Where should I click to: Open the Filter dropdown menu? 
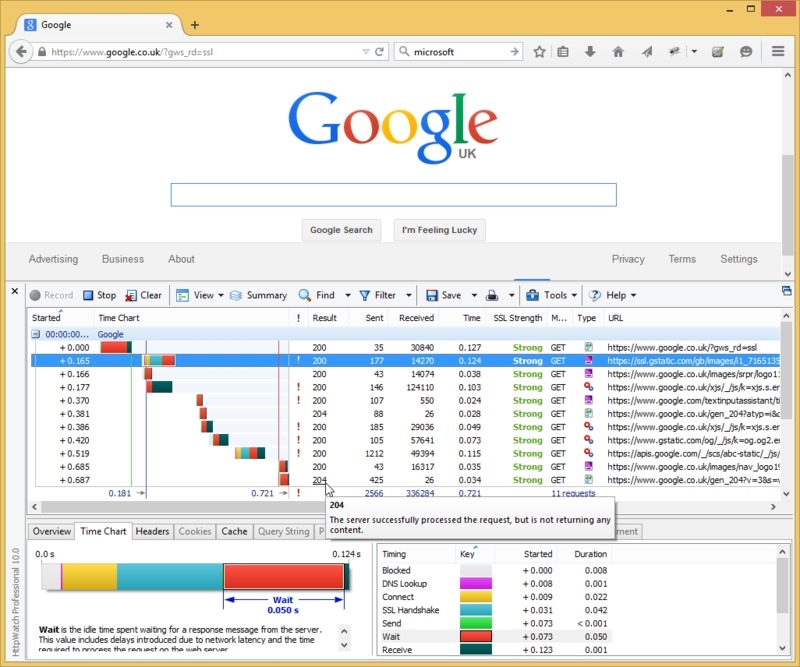384,295
